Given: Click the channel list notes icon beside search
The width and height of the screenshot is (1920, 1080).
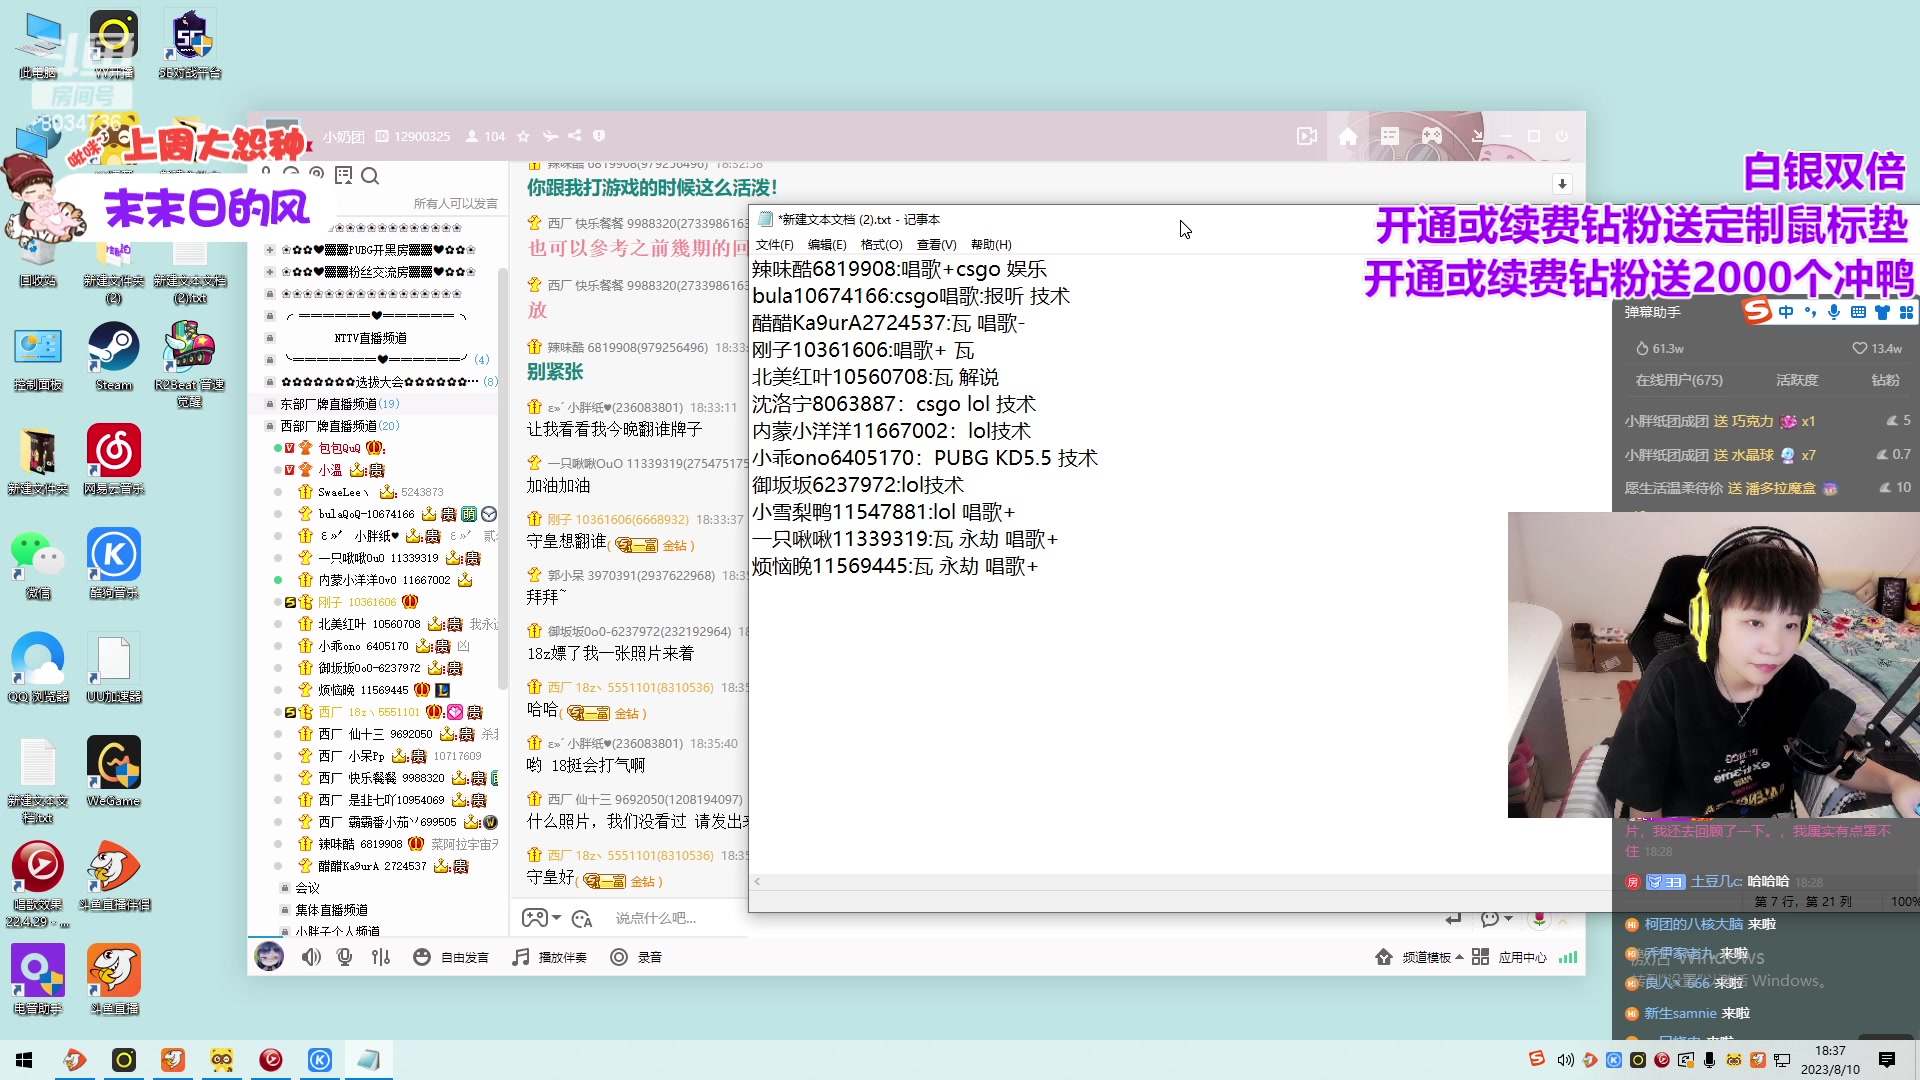Looking at the screenshot, I should click(x=343, y=176).
